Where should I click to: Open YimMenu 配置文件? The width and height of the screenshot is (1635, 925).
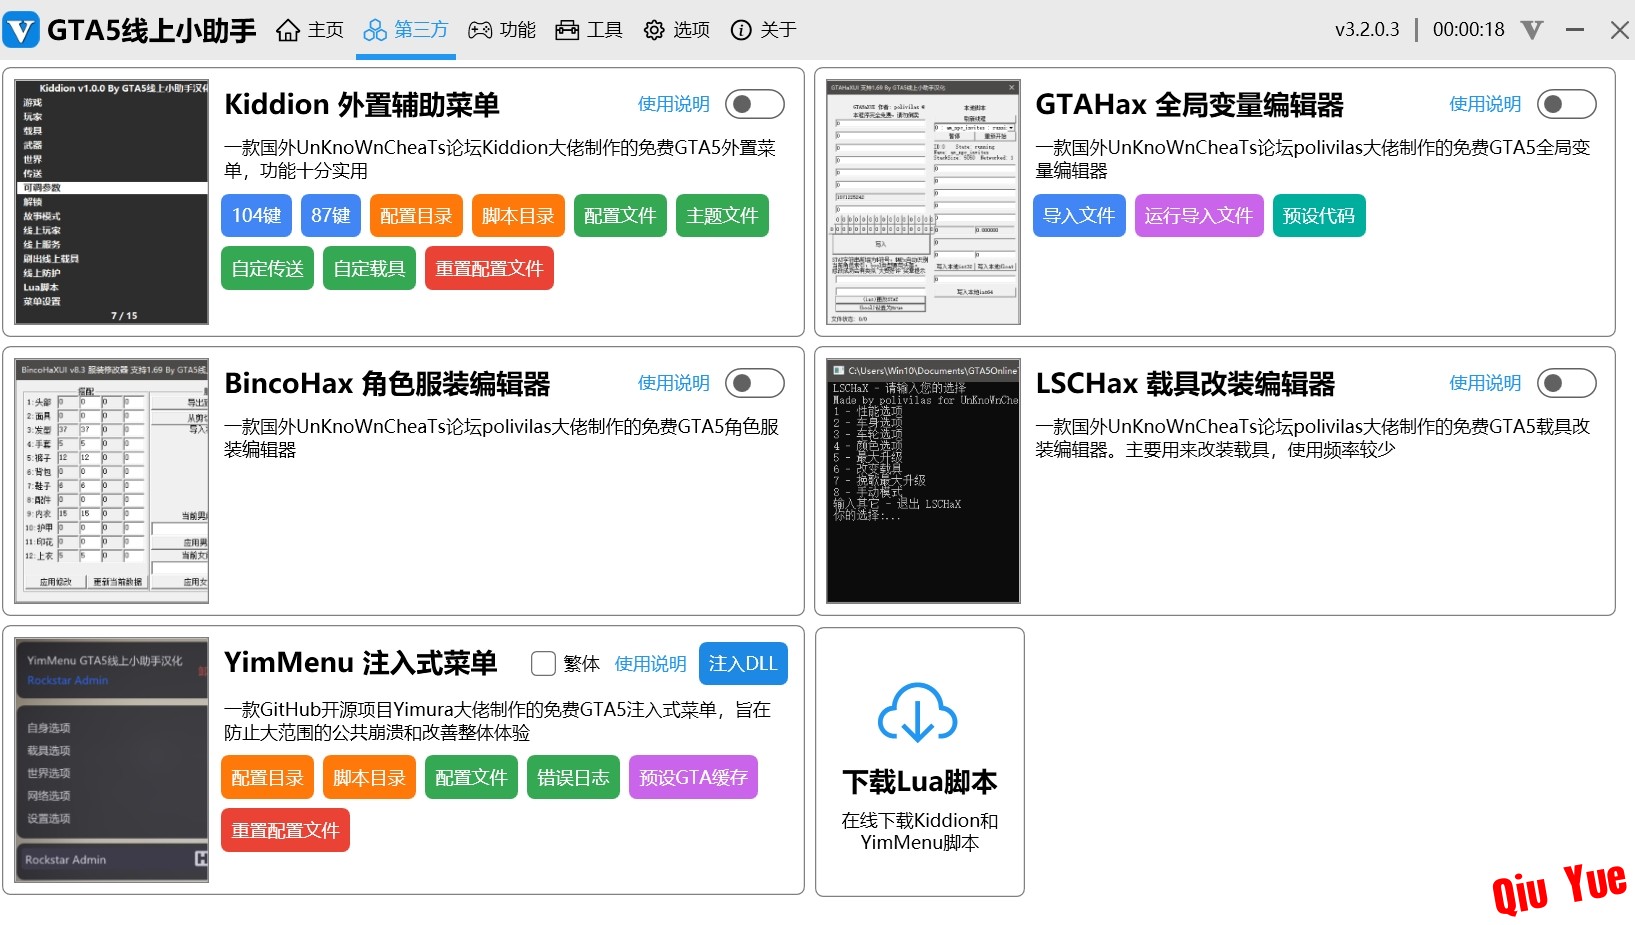coord(472,777)
